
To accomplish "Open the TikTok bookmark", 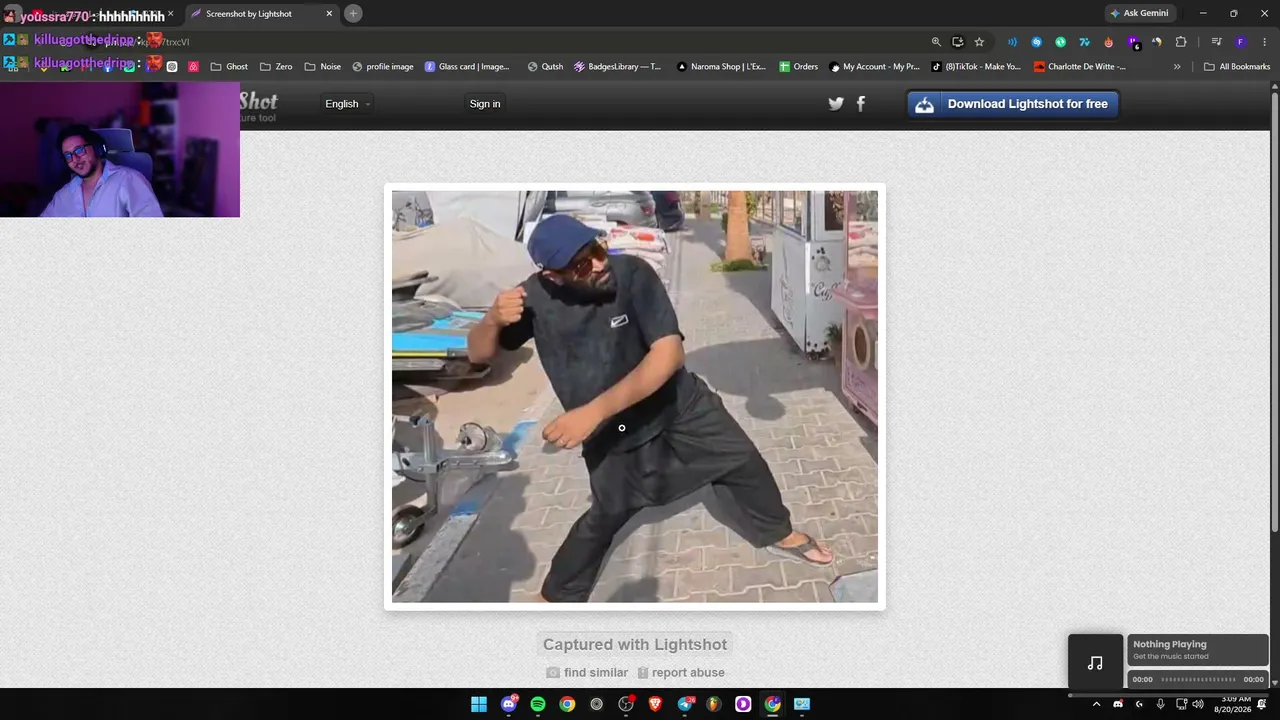I will pyautogui.click(x=976, y=67).
